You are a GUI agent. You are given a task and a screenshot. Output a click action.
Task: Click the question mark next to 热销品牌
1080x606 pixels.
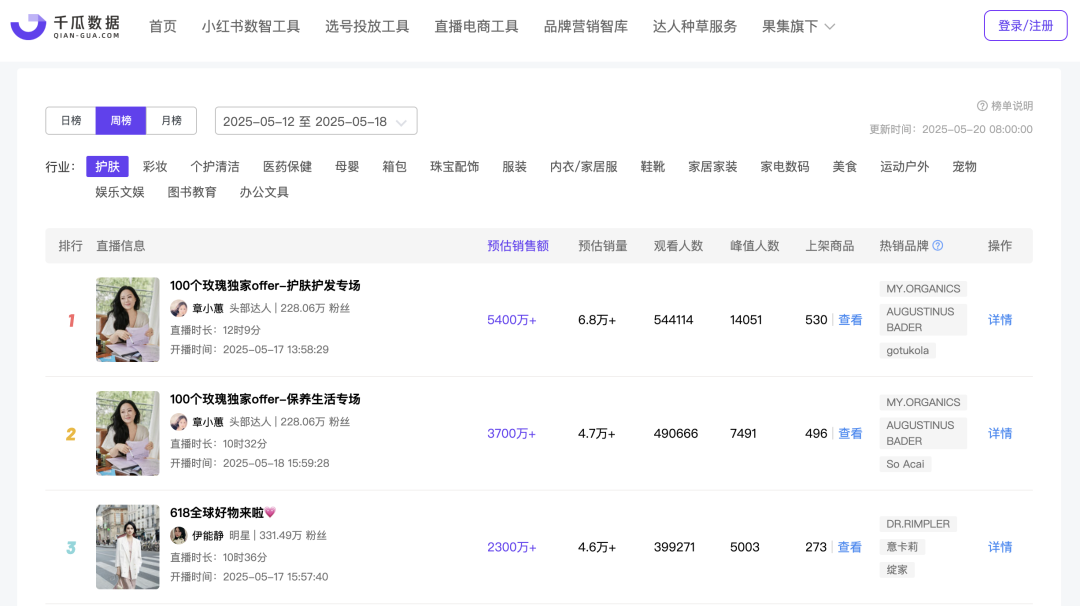point(938,246)
